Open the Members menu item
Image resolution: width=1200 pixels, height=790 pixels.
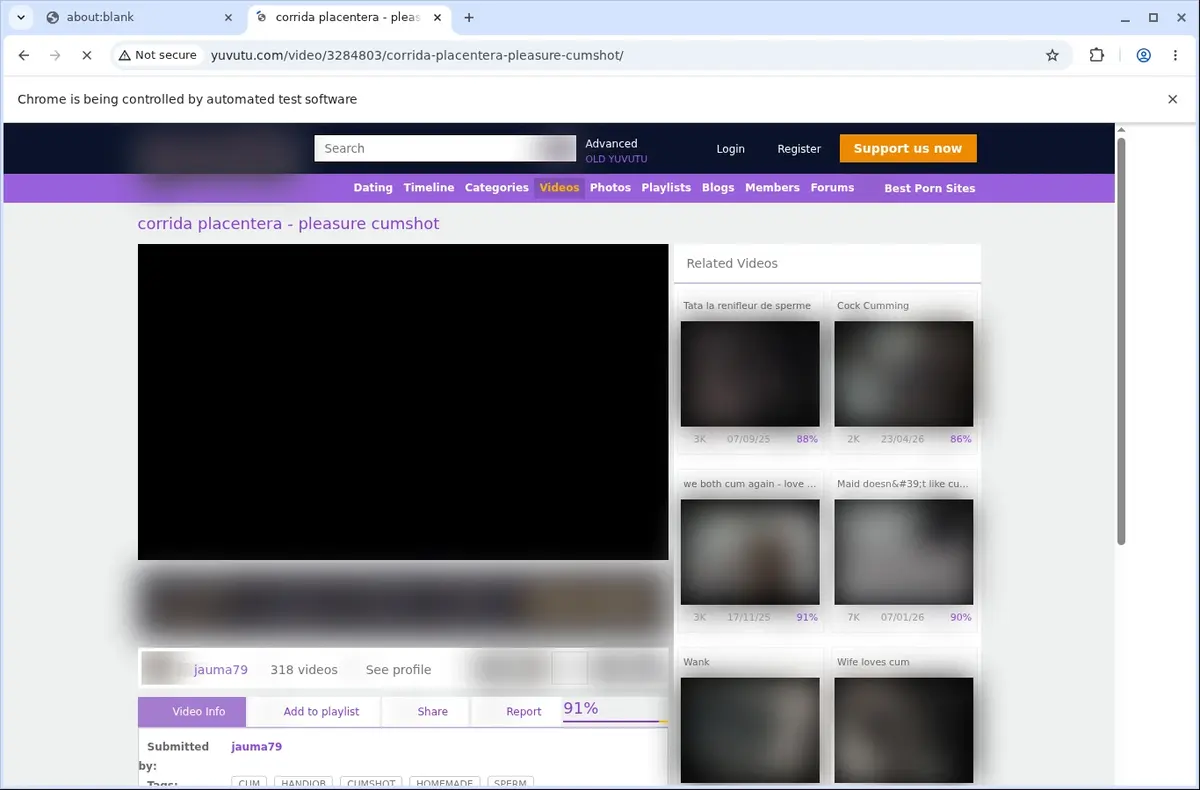click(772, 188)
